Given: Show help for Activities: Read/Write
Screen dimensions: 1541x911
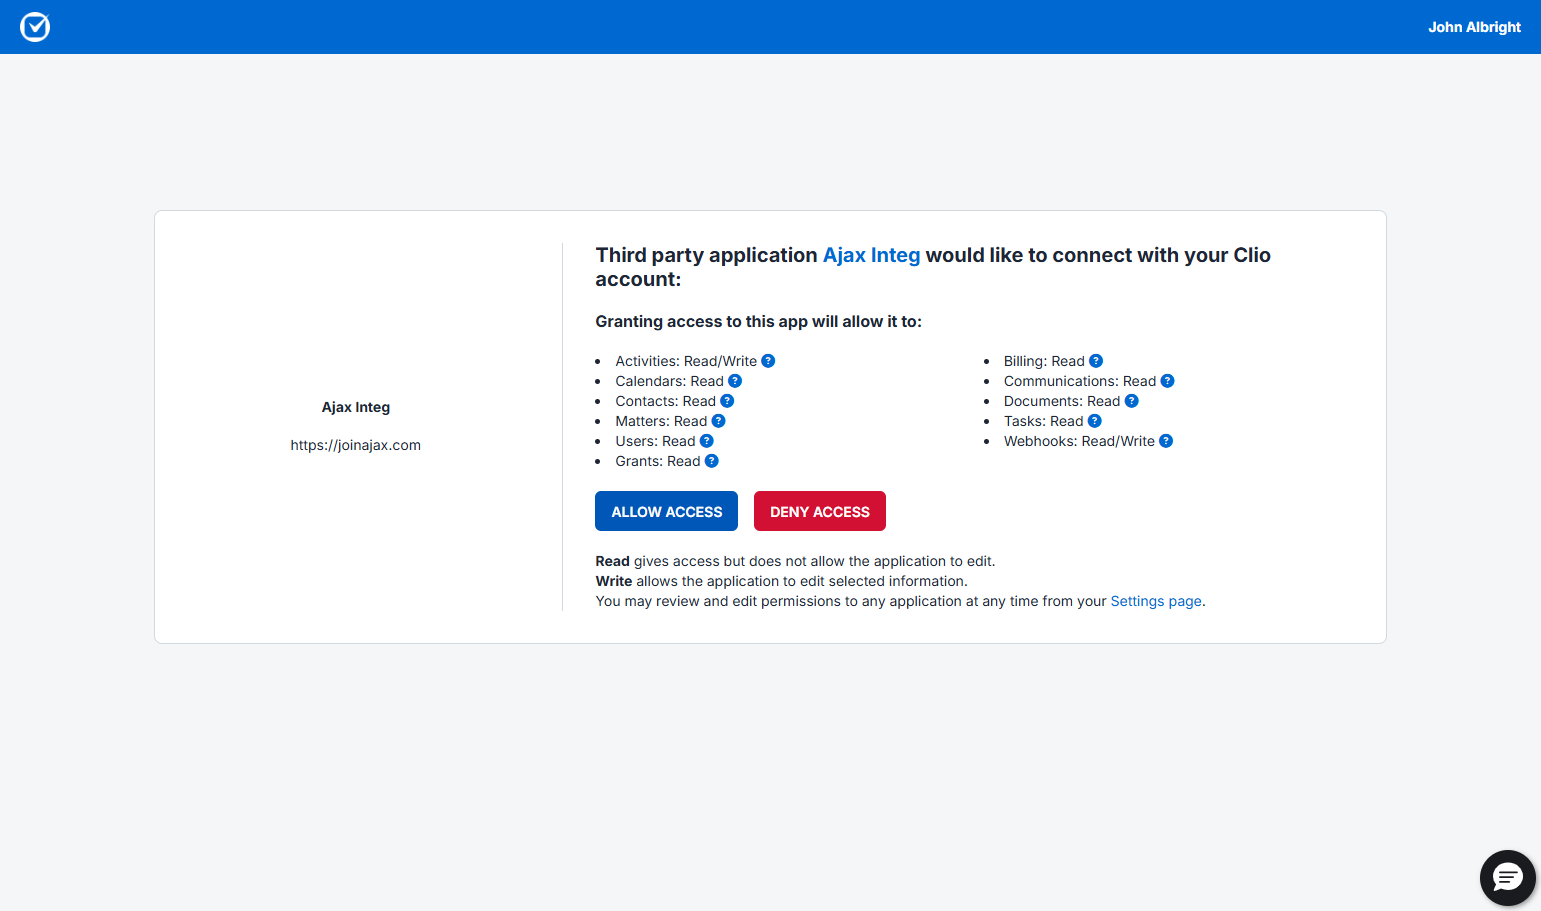Looking at the screenshot, I should [x=768, y=361].
